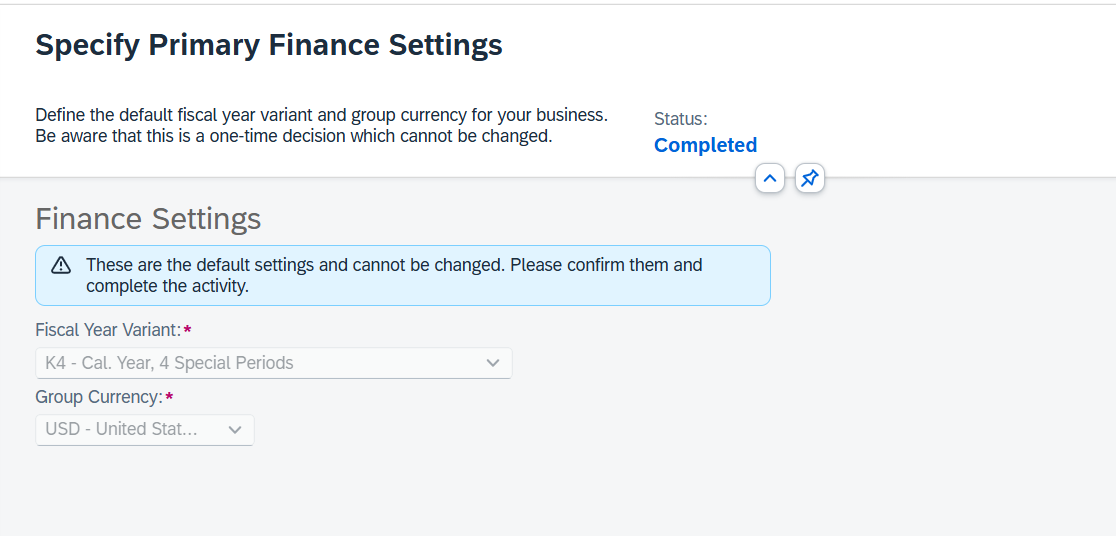
Task: Pin the header with the pushpin icon
Action: click(810, 179)
